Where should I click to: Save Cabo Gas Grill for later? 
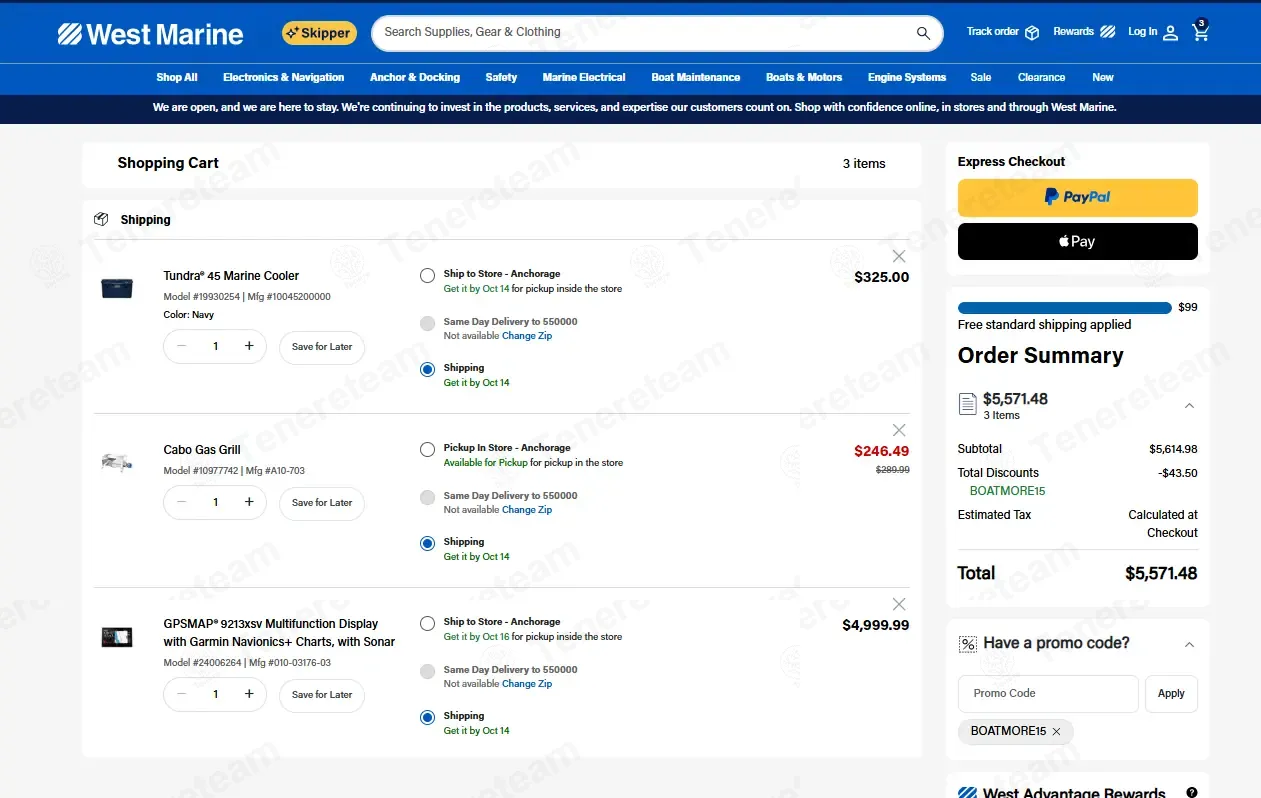click(x=322, y=503)
